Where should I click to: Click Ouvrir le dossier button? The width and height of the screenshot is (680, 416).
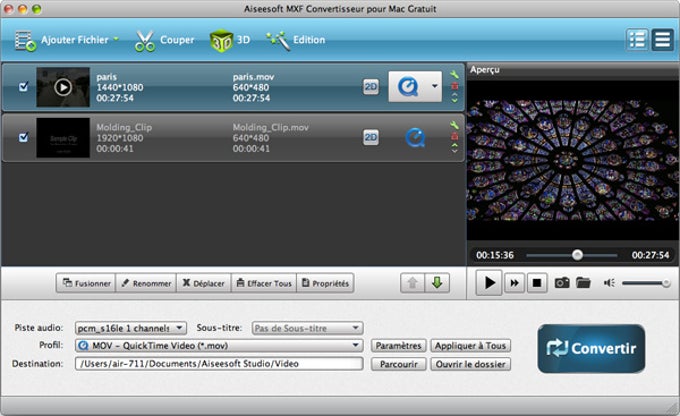coord(471,364)
